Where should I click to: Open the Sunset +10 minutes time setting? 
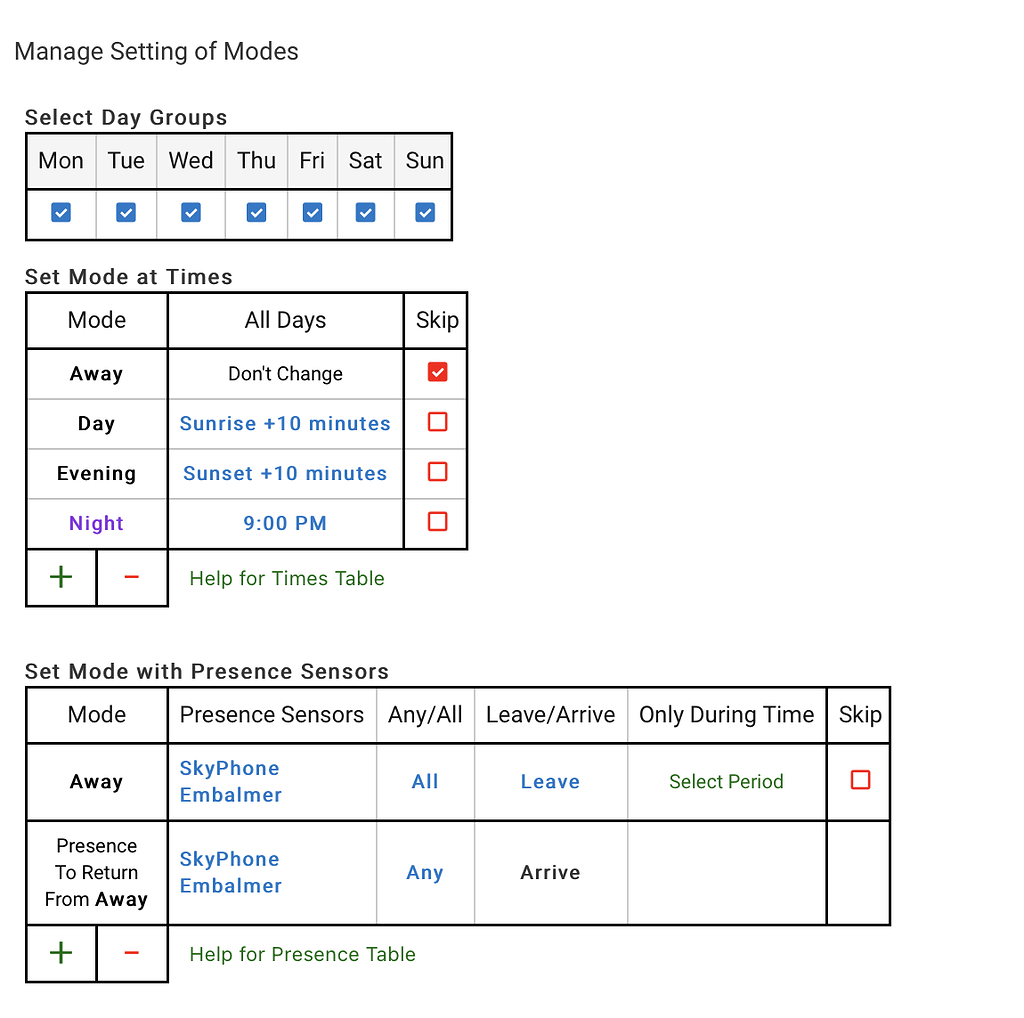pyautogui.click(x=285, y=473)
